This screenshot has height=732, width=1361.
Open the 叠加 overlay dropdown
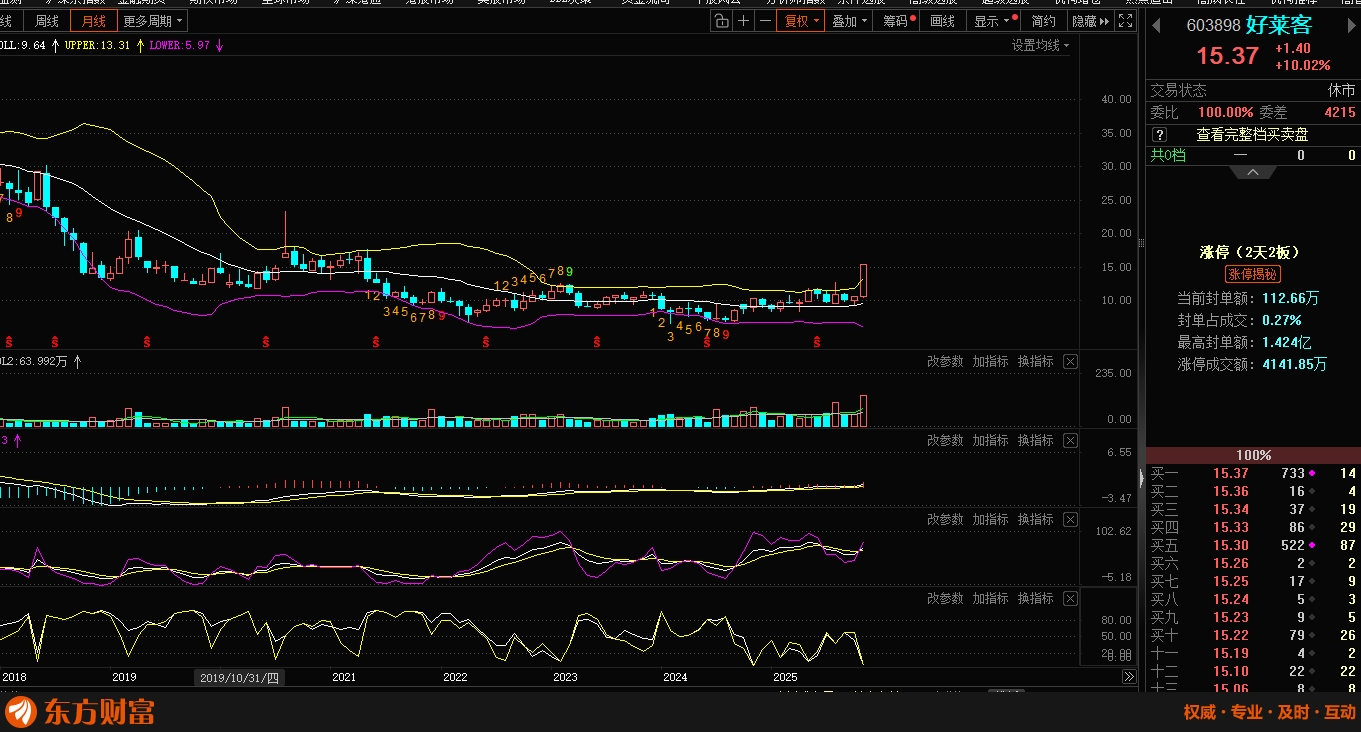pyautogui.click(x=850, y=21)
